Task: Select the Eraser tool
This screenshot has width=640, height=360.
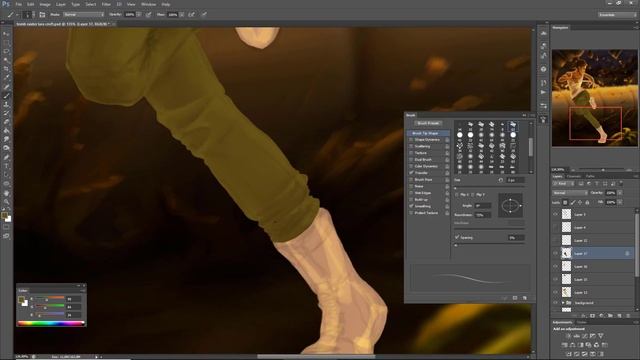Action: pyautogui.click(x=6, y=122)
